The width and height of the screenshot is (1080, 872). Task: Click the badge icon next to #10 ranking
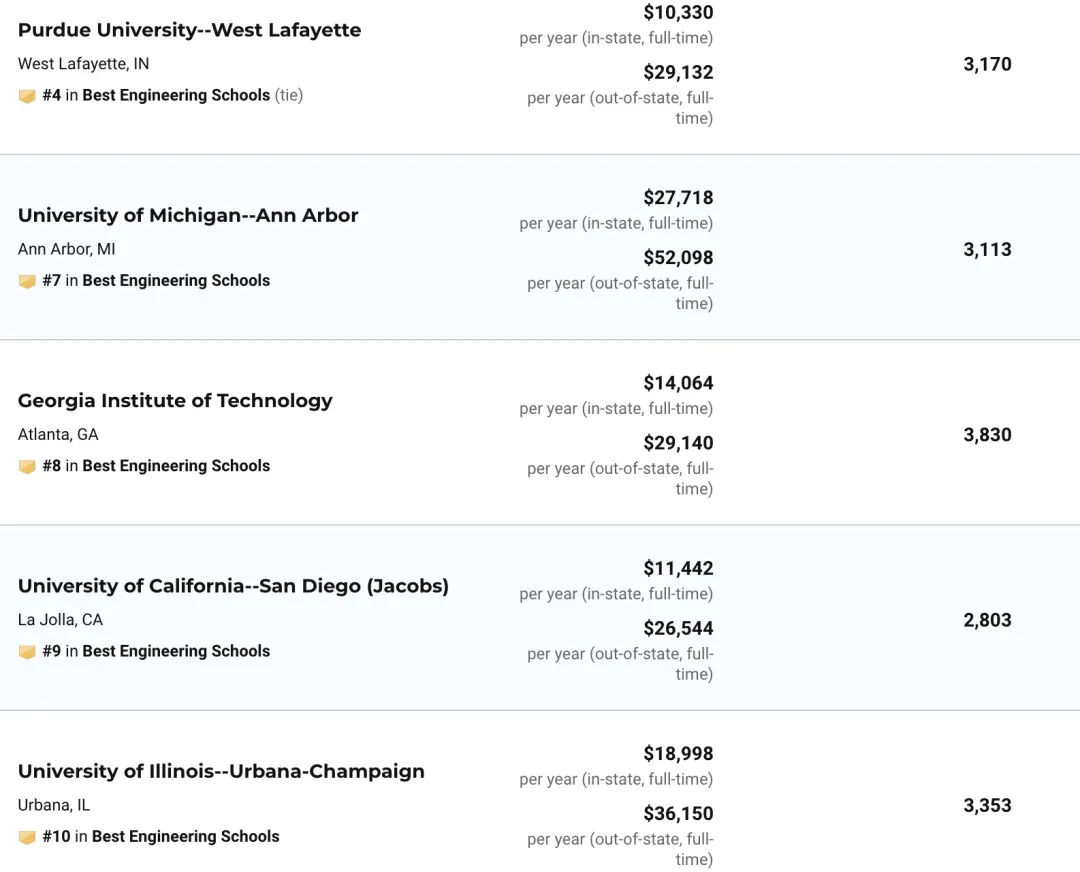(x=27, y=837)
